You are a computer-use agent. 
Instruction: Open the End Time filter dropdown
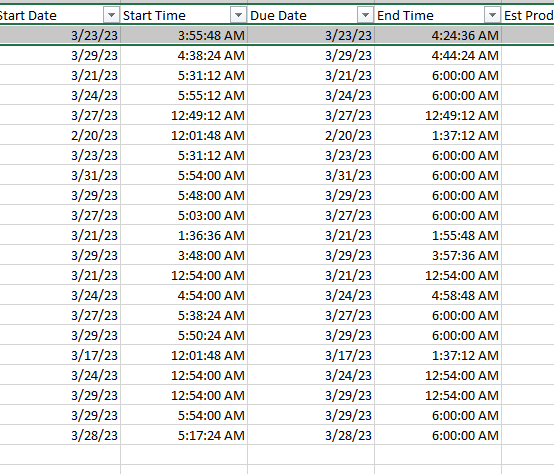click(492, 15)
